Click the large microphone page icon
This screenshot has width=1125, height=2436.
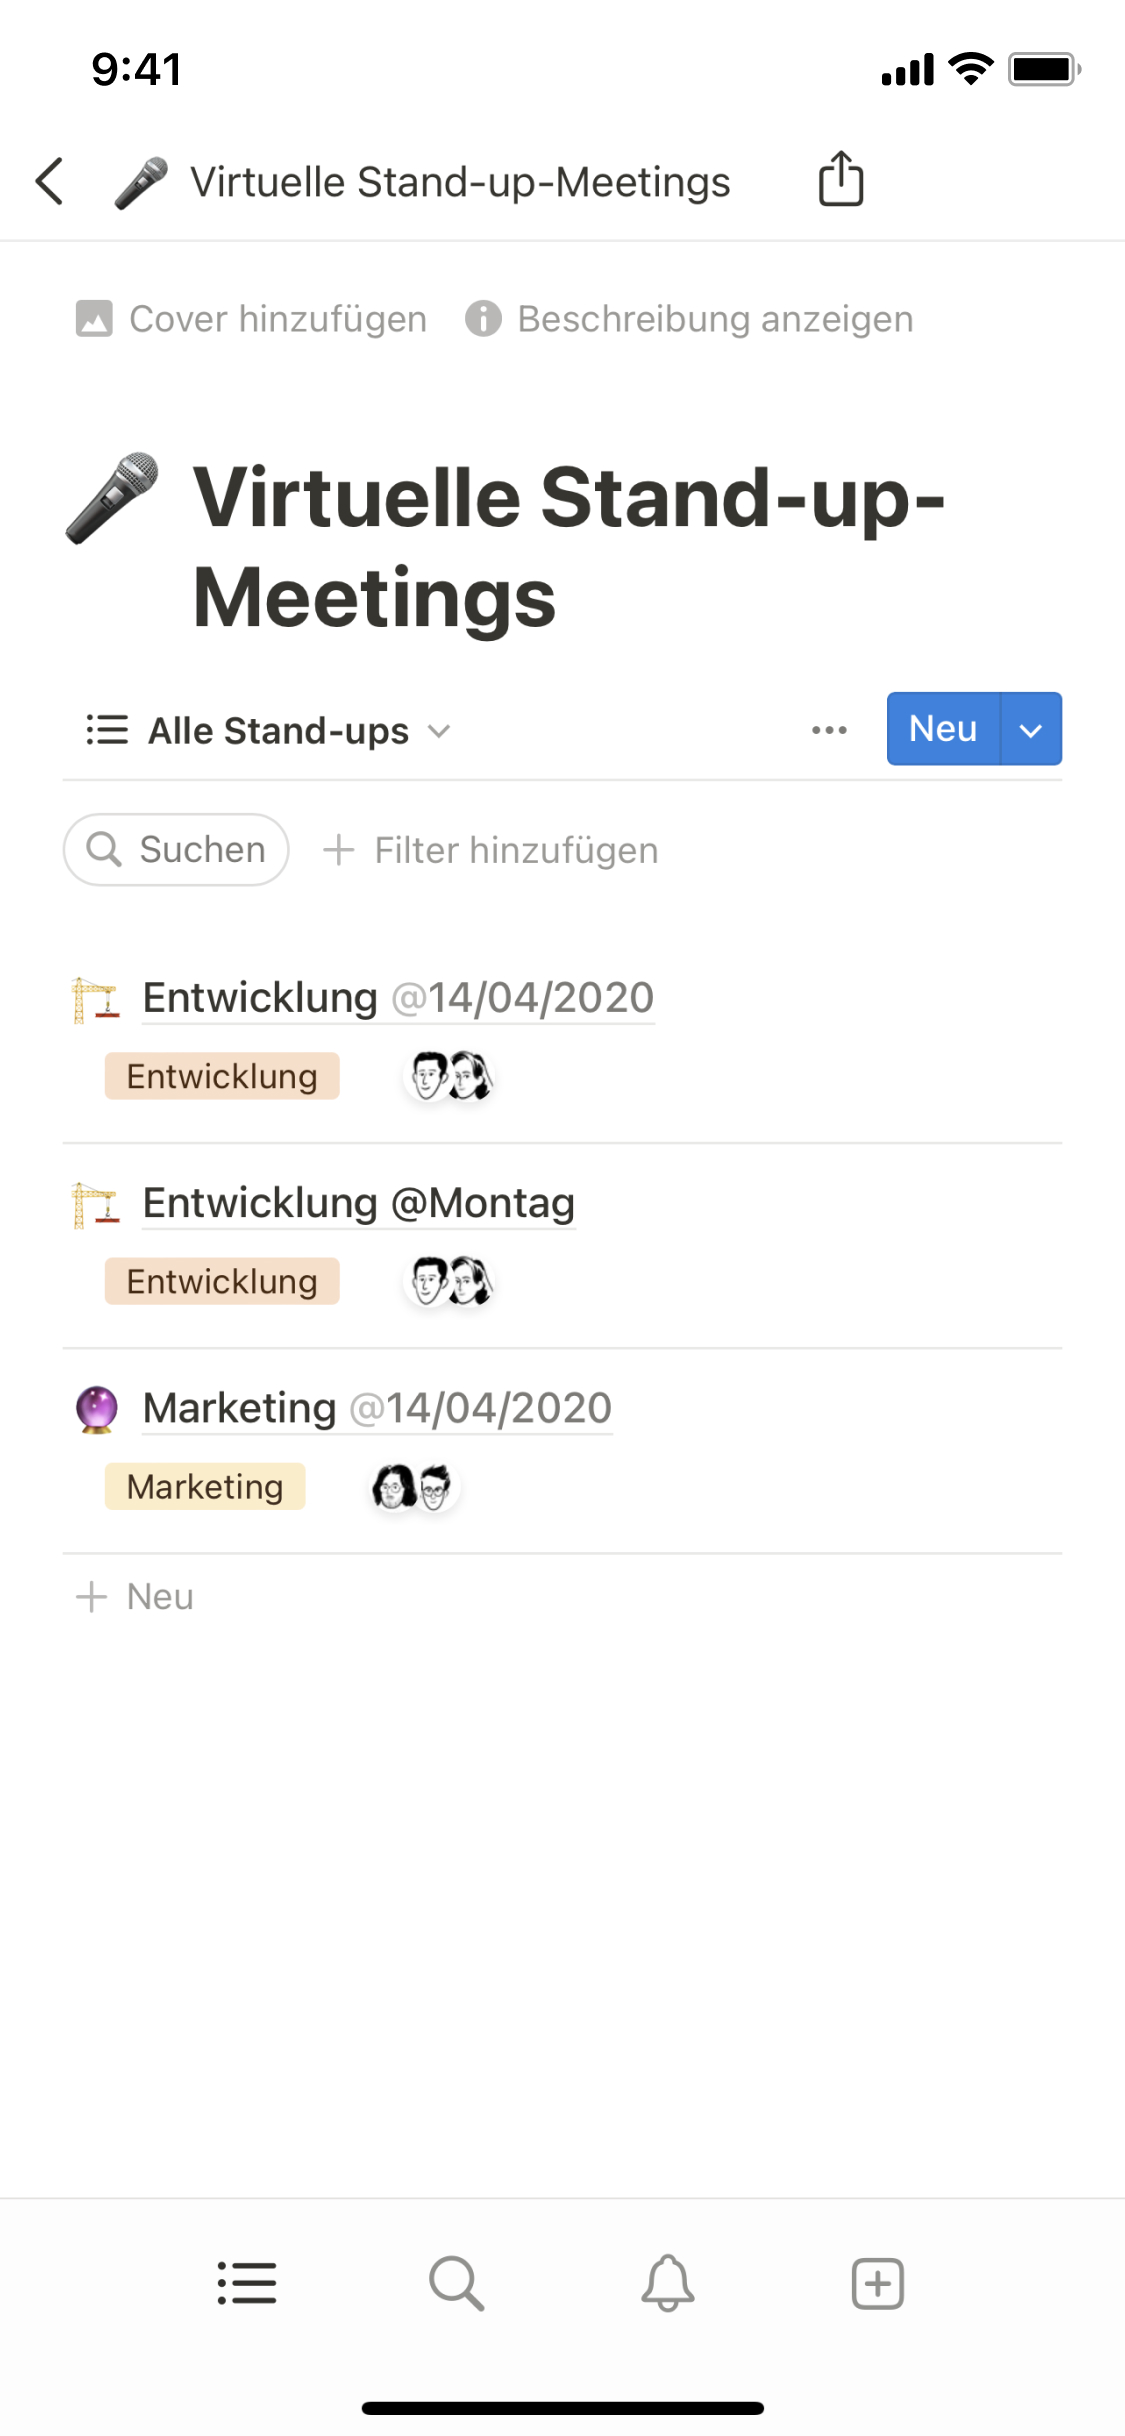[x=113, y=498]
